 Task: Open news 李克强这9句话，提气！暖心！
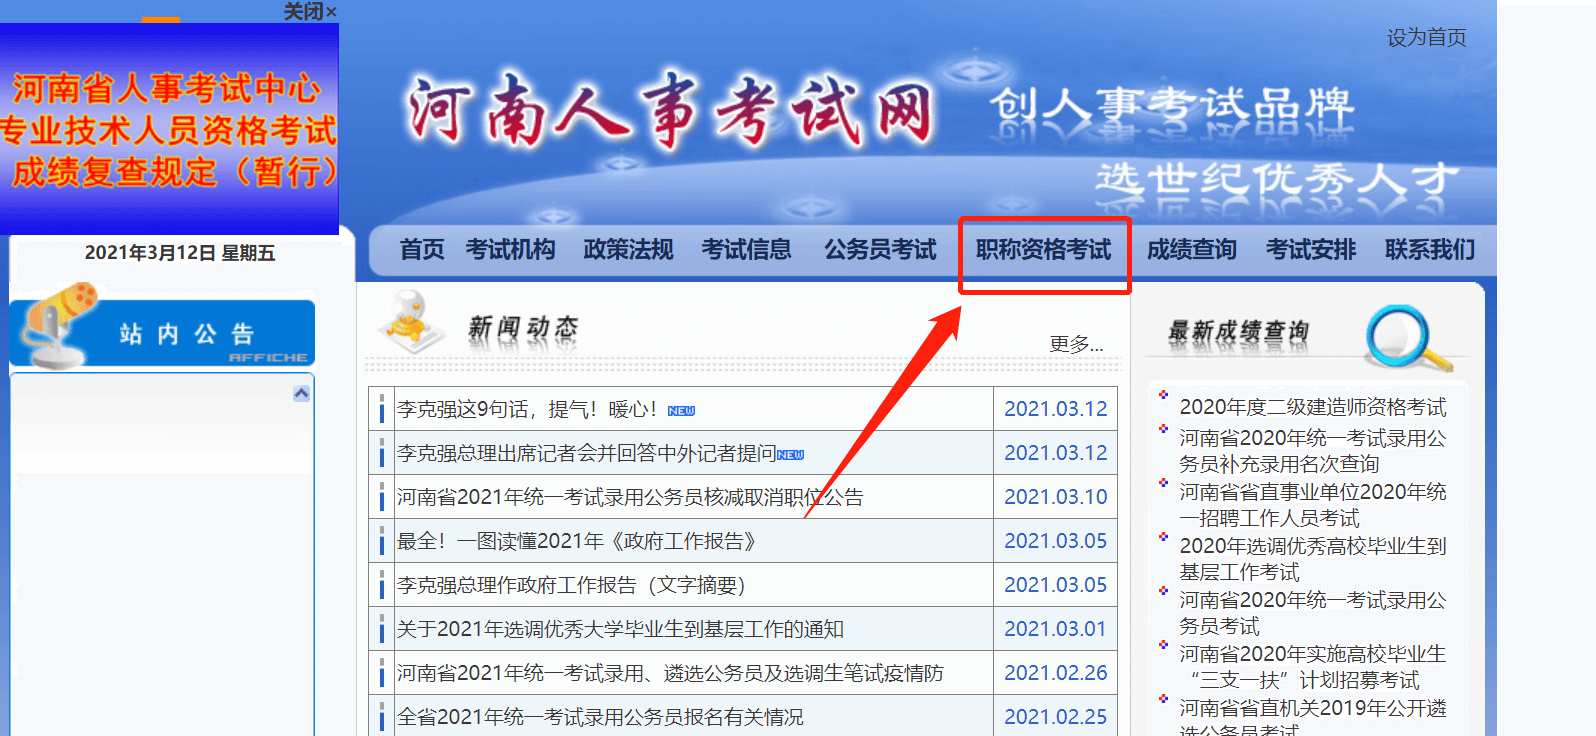[x=528, y=409]
